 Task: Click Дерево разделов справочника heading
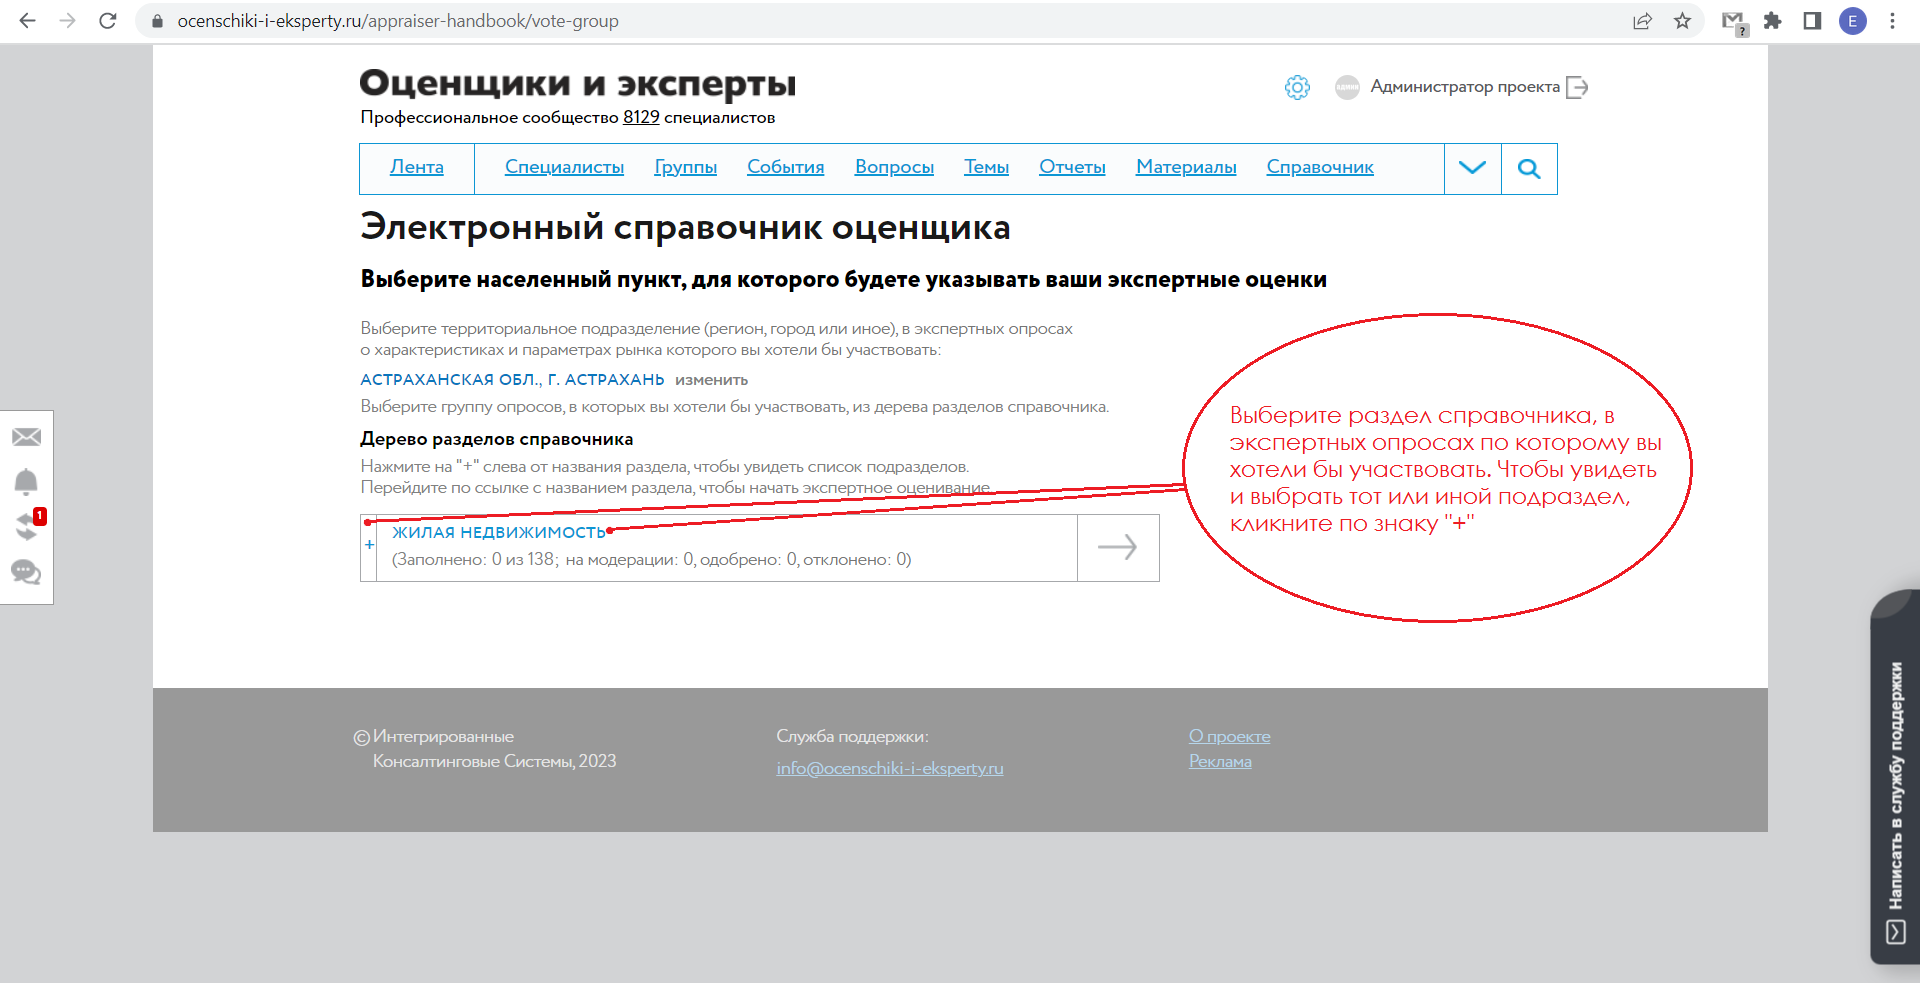[496, 439]
